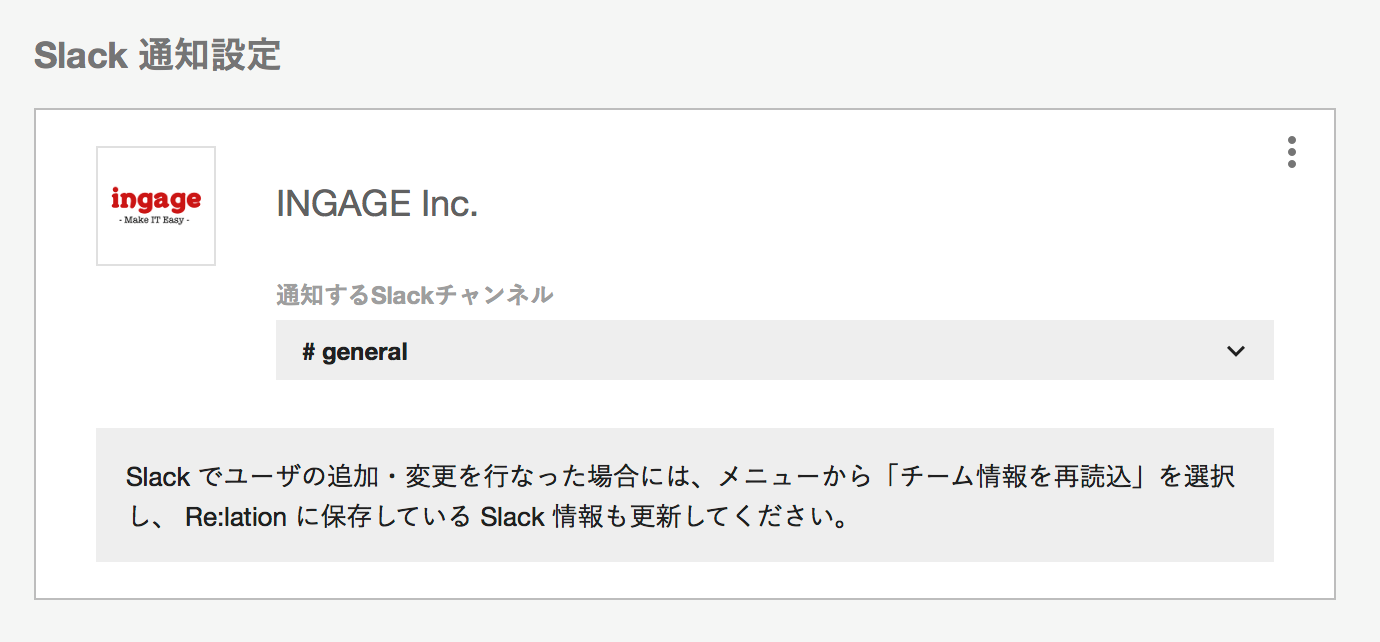Click the second line of the note mentioning Slack 情報
Screen dimensions: 1380x642
487,519
